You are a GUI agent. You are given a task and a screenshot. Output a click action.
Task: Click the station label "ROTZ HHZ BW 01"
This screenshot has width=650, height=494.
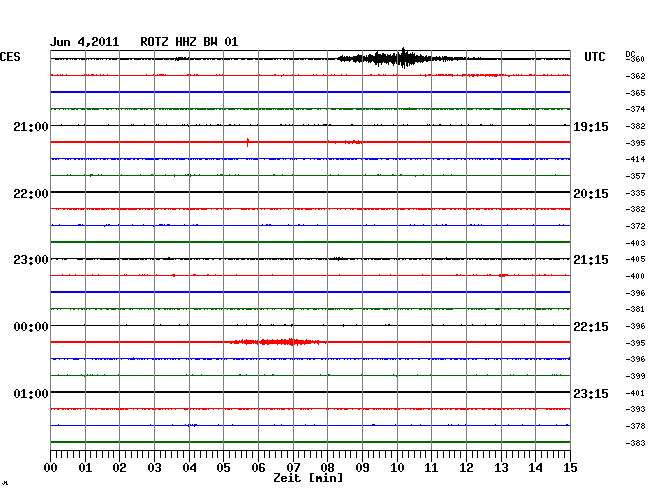189,42
